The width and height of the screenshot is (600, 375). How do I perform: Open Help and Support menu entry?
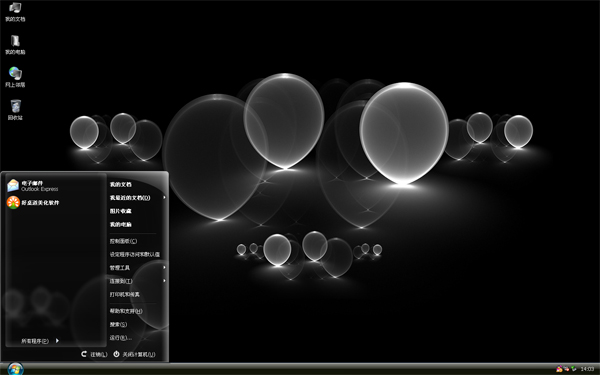point(126,311)
